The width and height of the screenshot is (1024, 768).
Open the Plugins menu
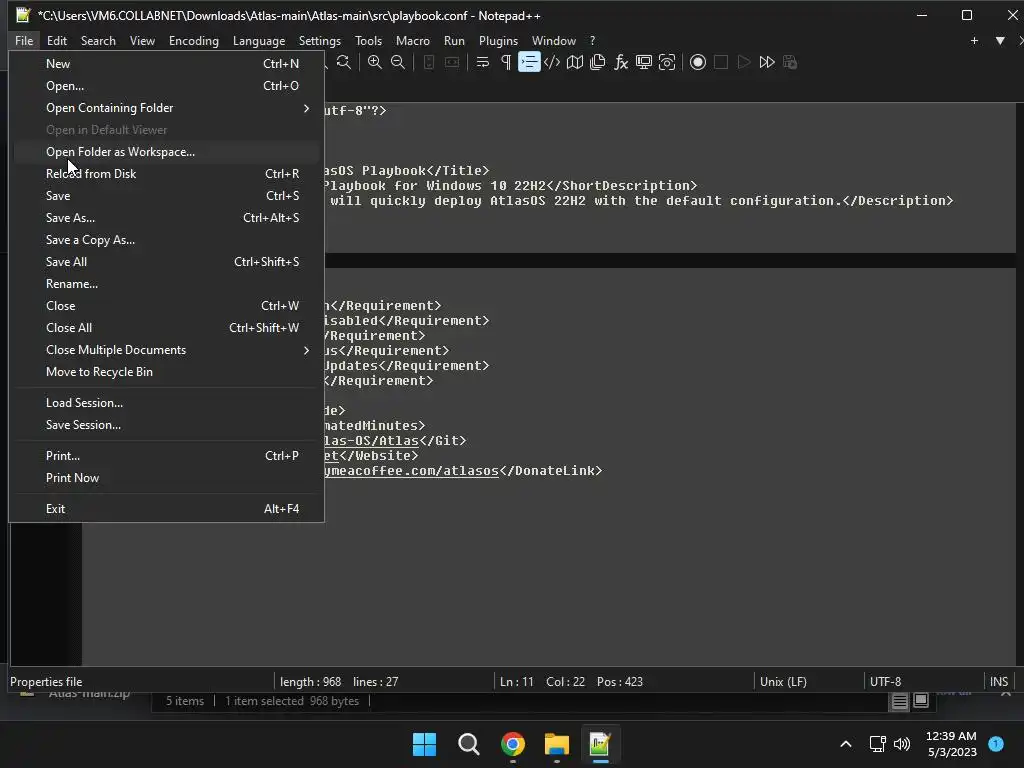coord(498,40)
